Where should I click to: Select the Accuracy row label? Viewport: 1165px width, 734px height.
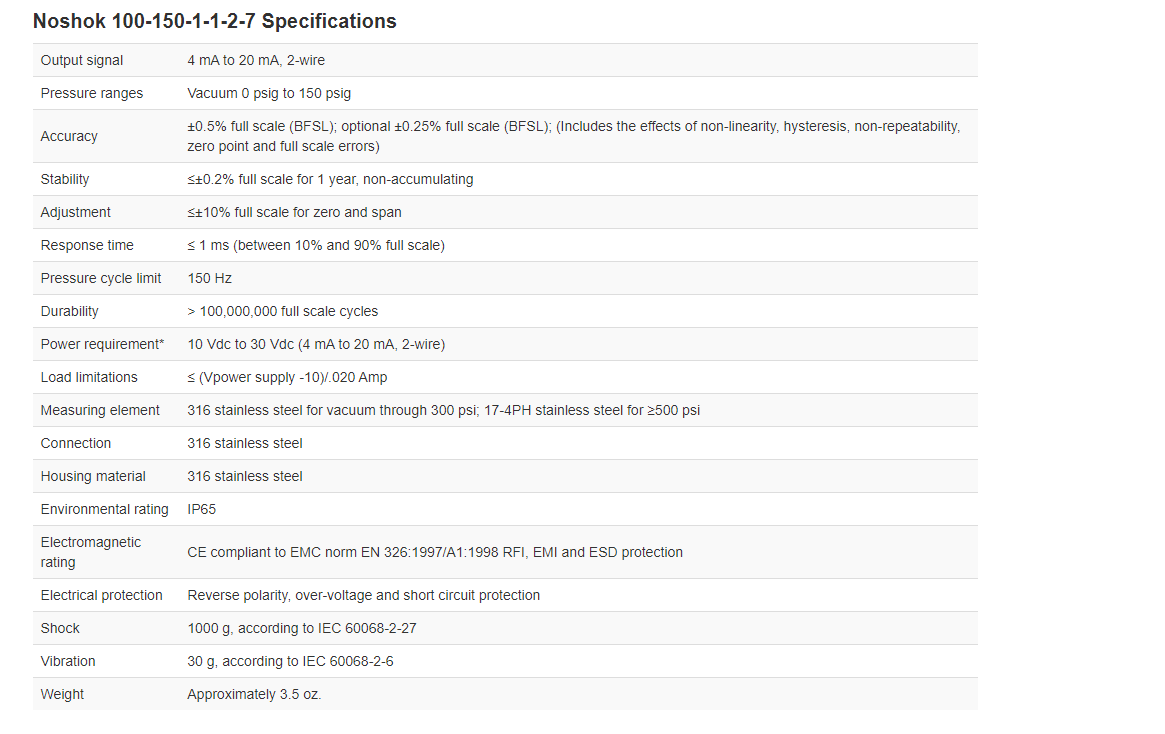click(x=69, y=136)
